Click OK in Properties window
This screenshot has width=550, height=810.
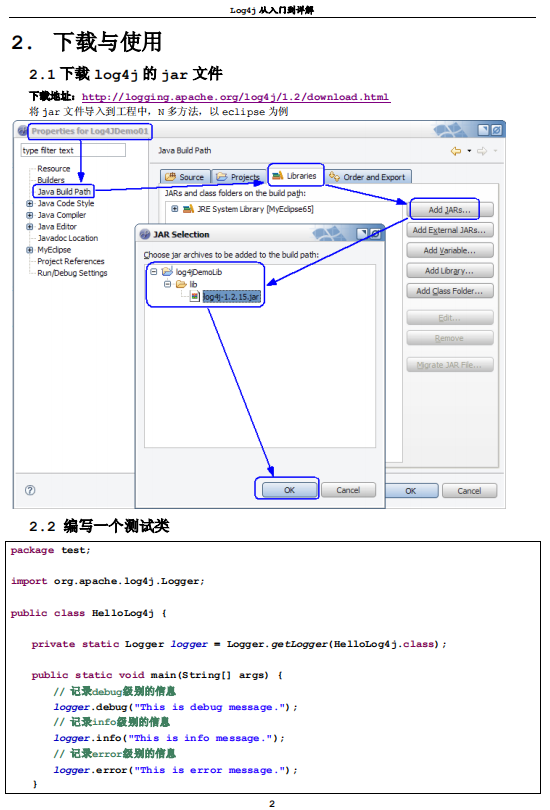click(x=411, y=491)
